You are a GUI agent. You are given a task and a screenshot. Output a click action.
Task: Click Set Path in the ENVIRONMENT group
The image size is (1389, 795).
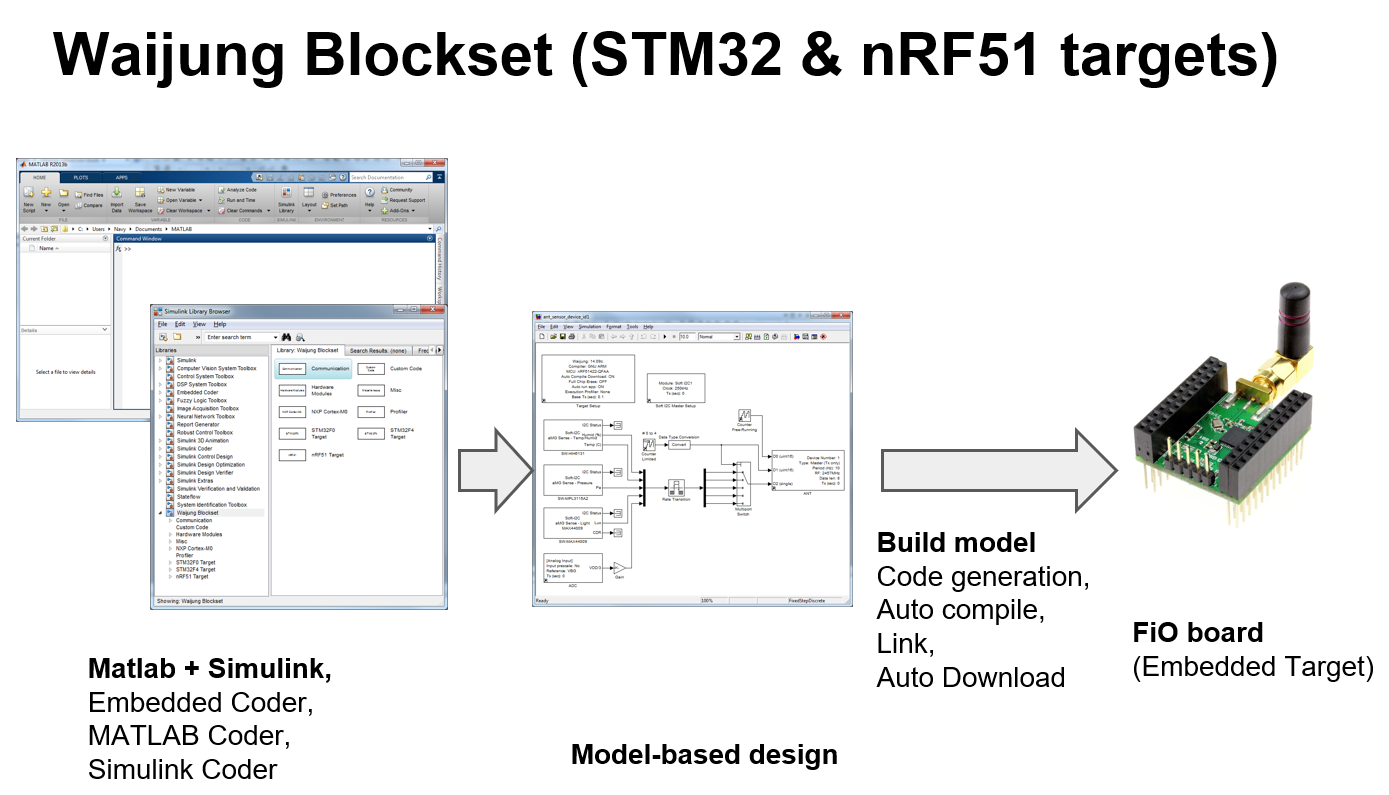[333, 205]
